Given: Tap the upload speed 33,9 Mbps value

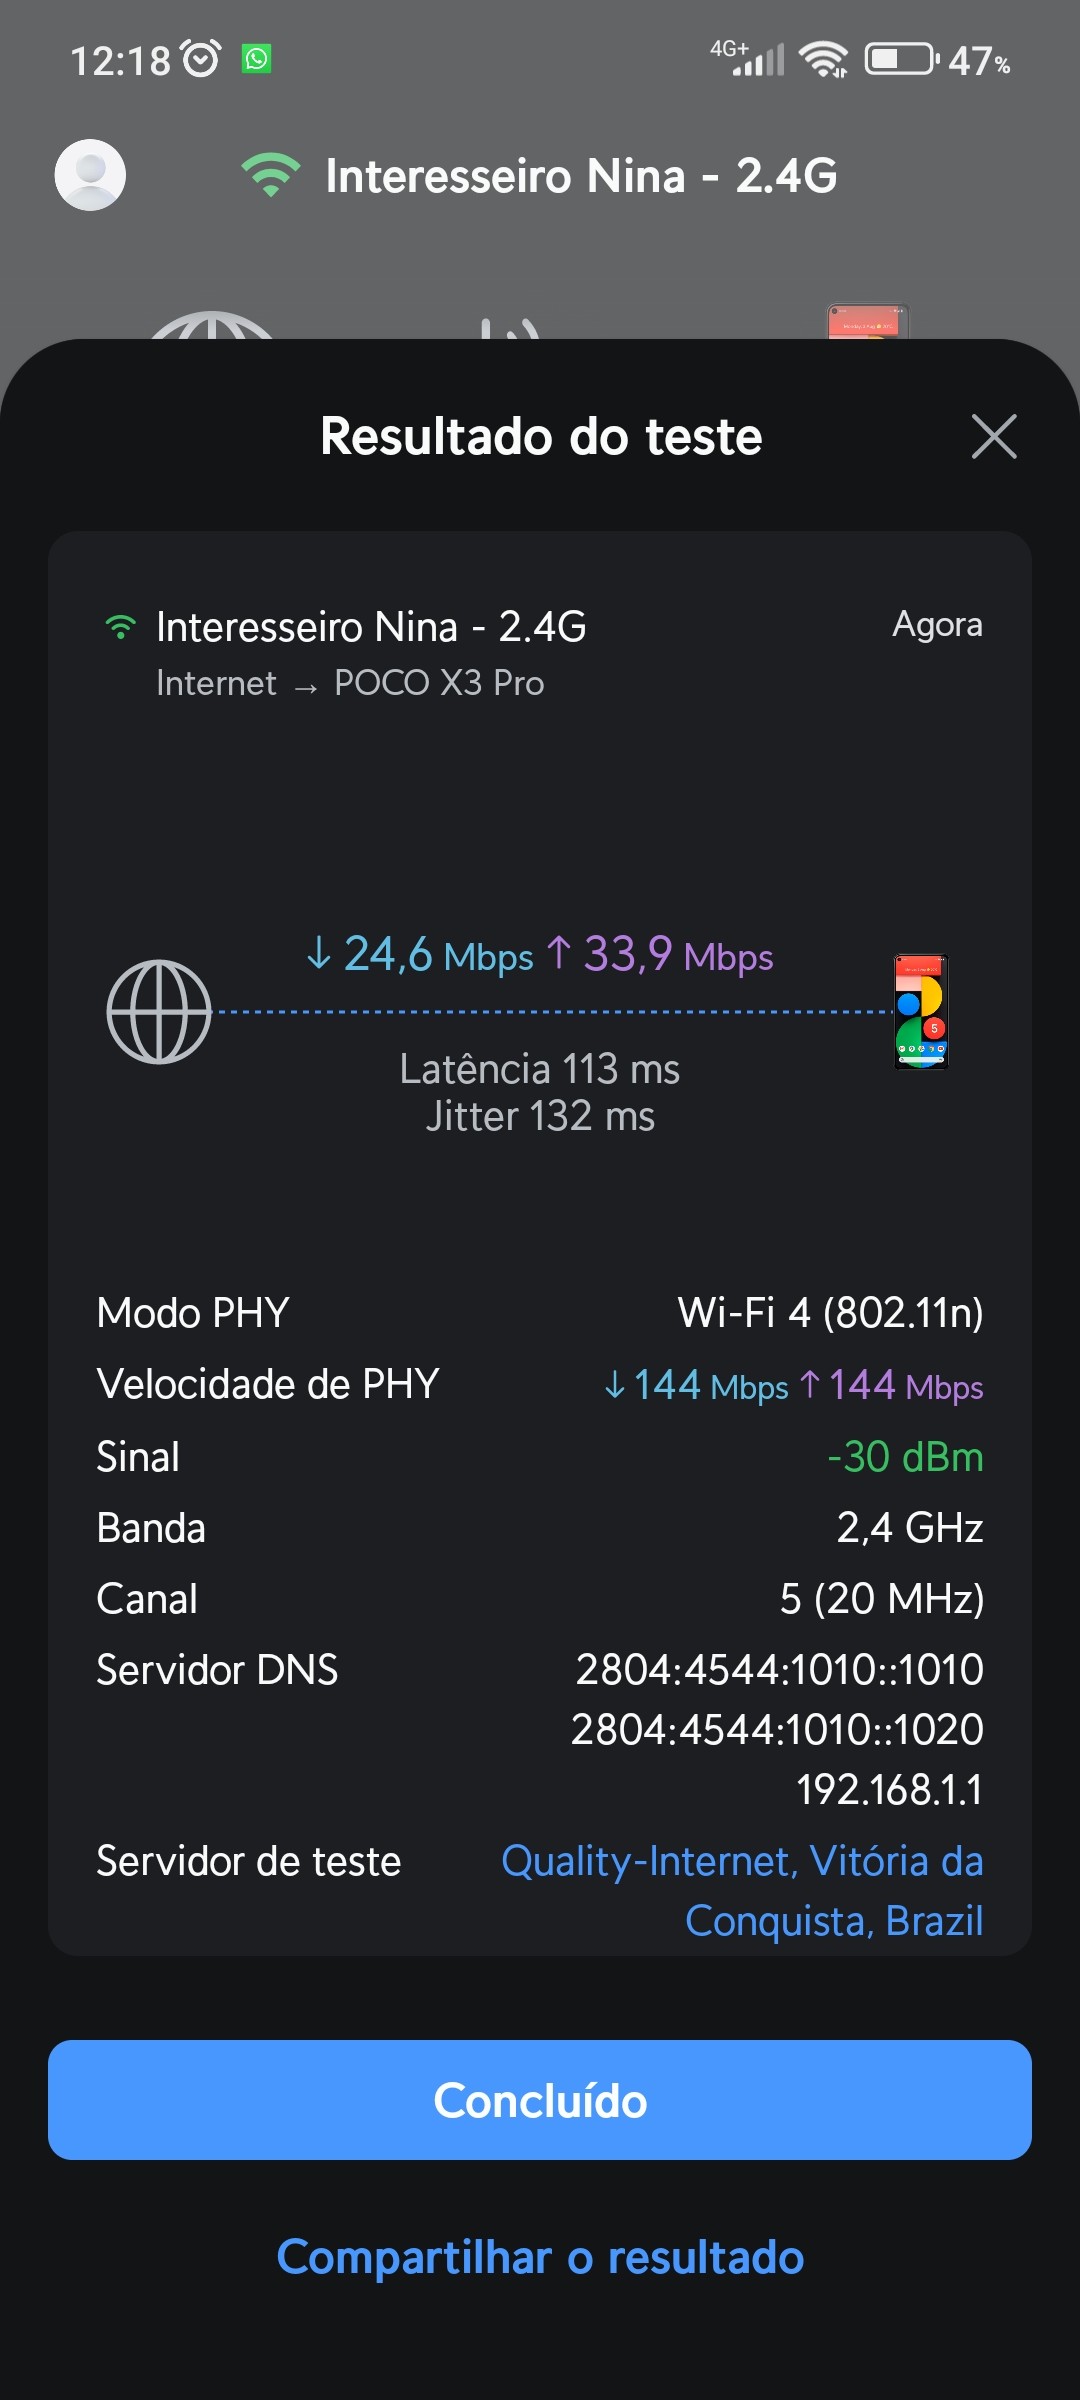Looking at the screenshot, I should 660,955.
